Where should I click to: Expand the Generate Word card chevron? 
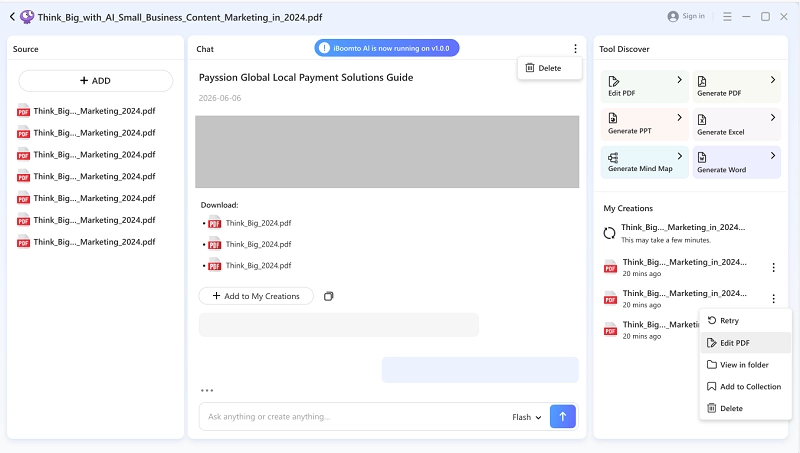click(772, 156)
